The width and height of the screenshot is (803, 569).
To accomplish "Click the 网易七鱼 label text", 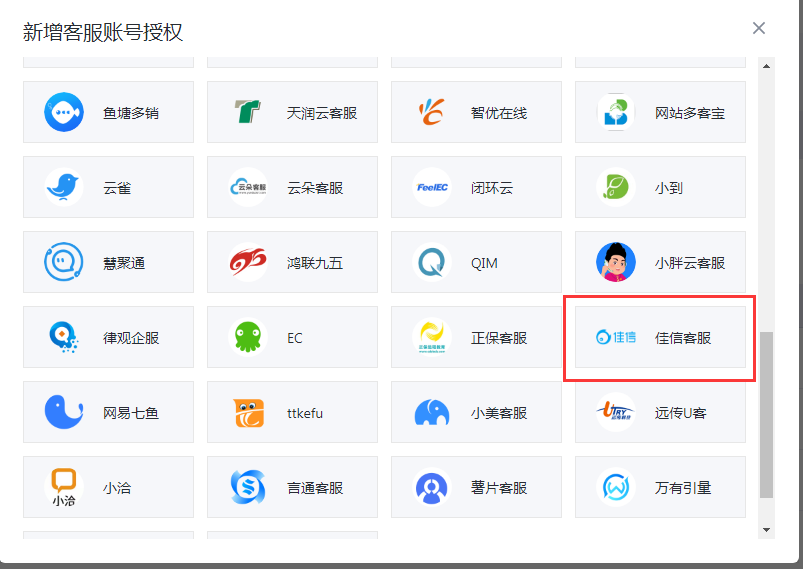I will 131,413.
